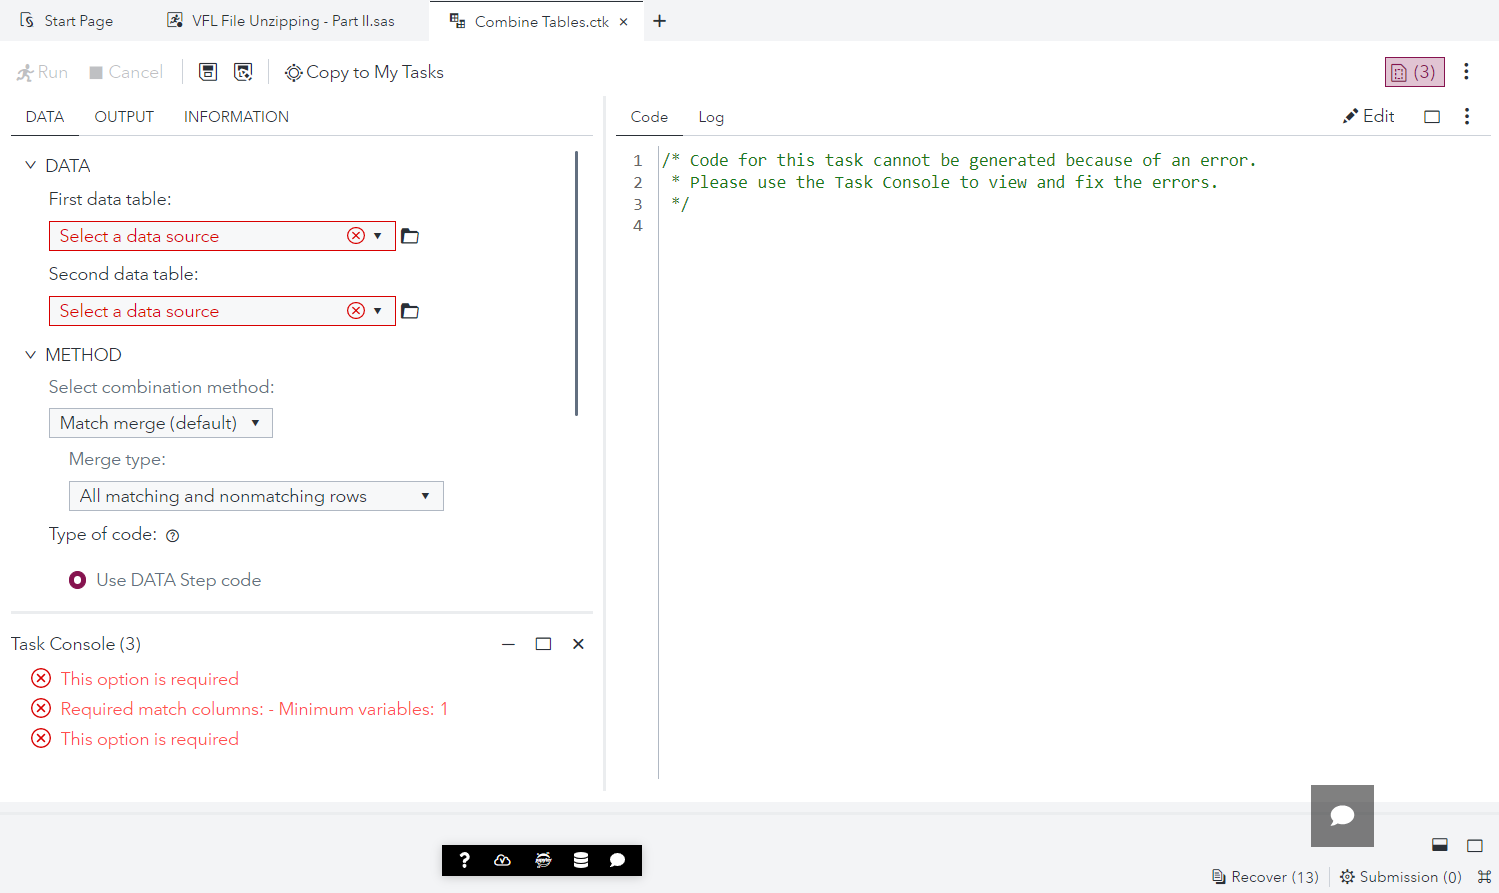Click the error badge on second data table field
Screen dimensions: 1499x893
(x=356, y=310)
